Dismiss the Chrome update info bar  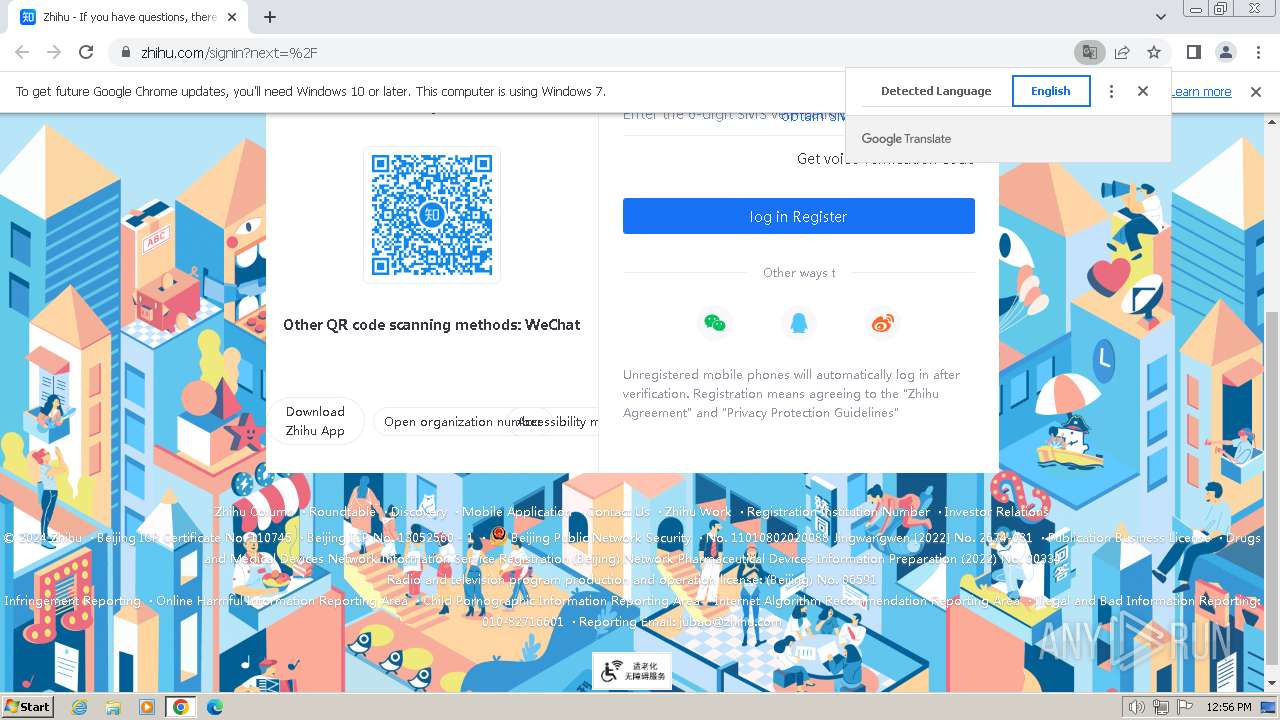[x=1256, y=92]
